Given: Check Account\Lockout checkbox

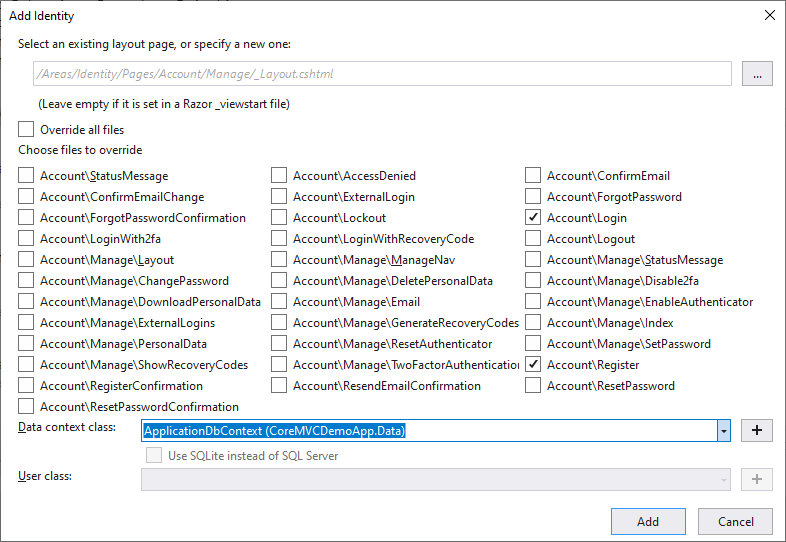Looking at the screenshot, I should pos(279,218).
